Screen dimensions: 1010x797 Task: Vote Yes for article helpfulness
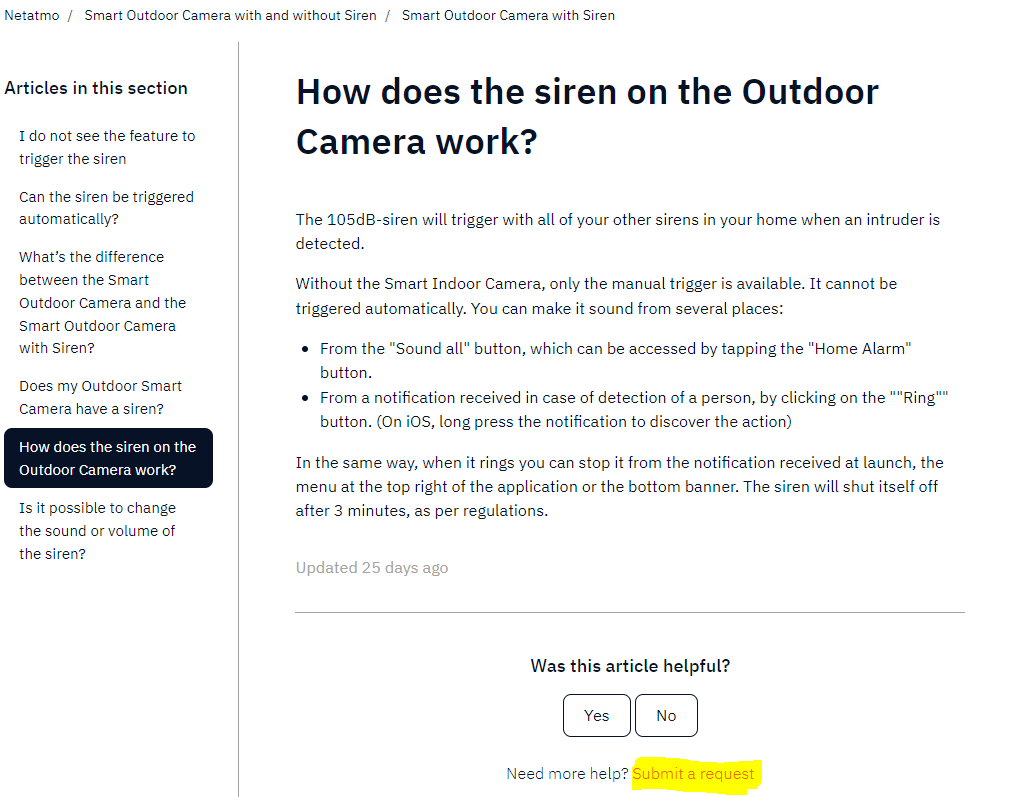[596, 715]
